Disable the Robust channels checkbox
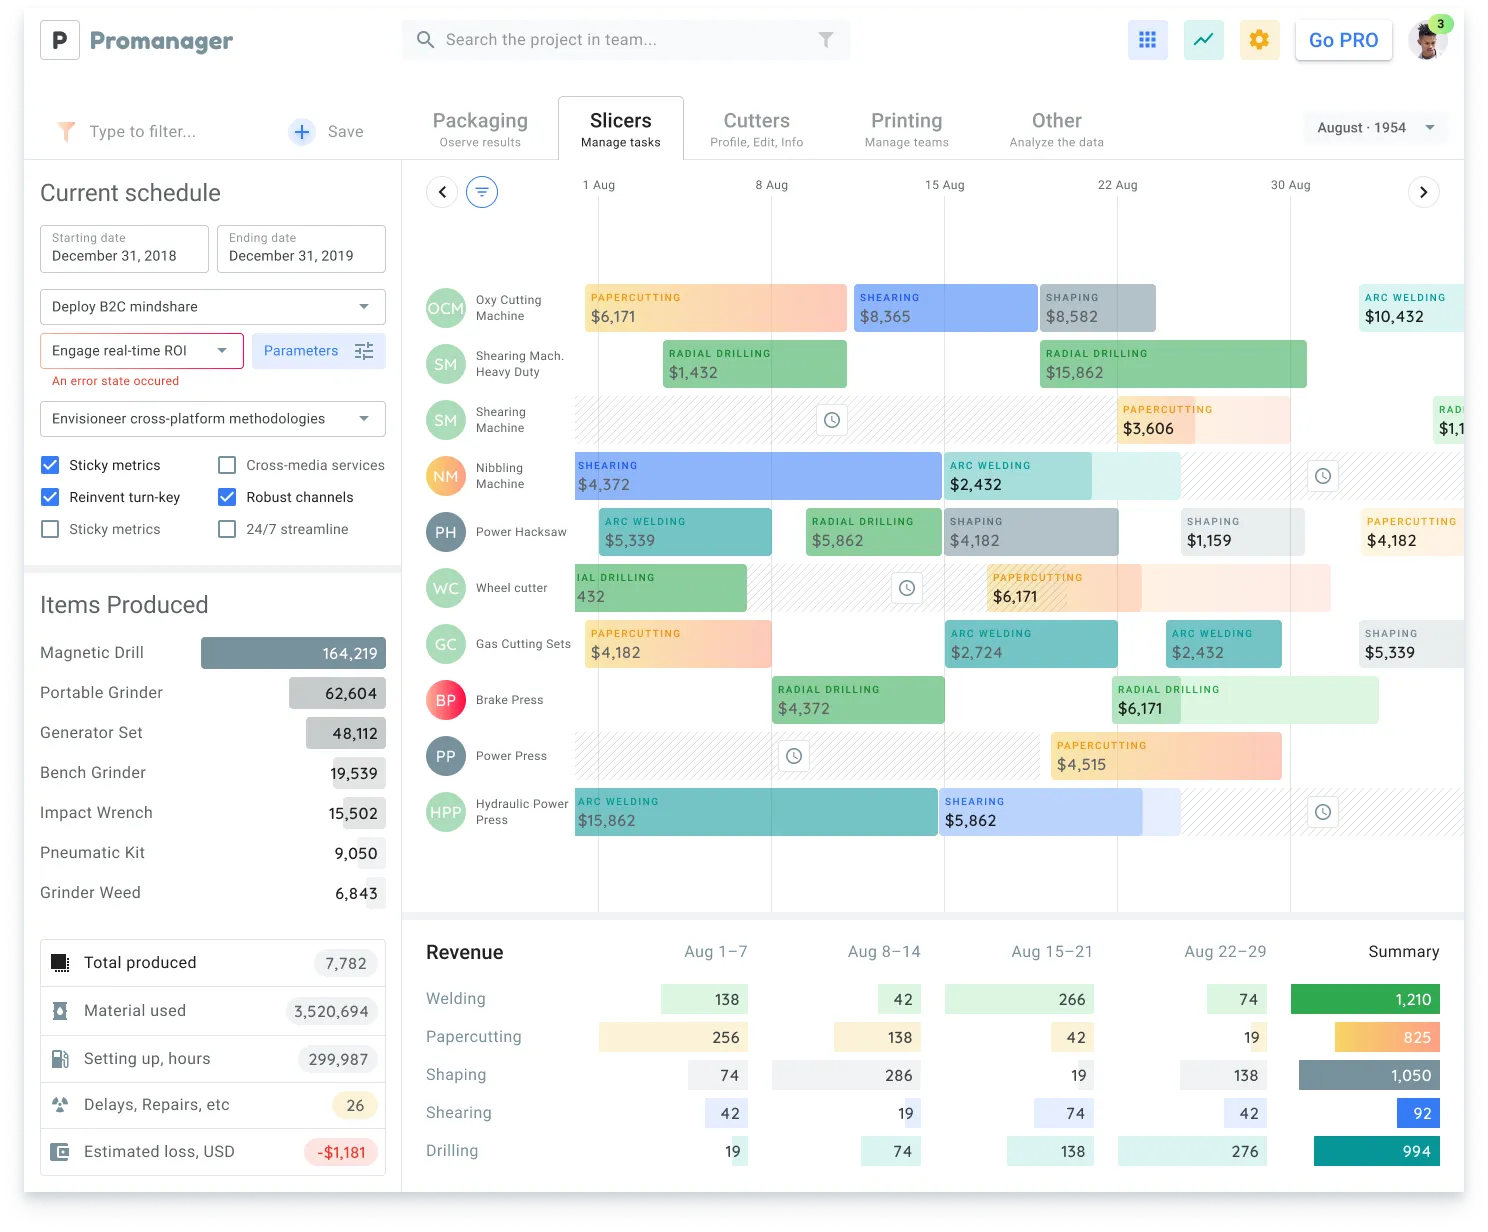The width and height of the screenshot is (1488, 1232). (227, 497)
